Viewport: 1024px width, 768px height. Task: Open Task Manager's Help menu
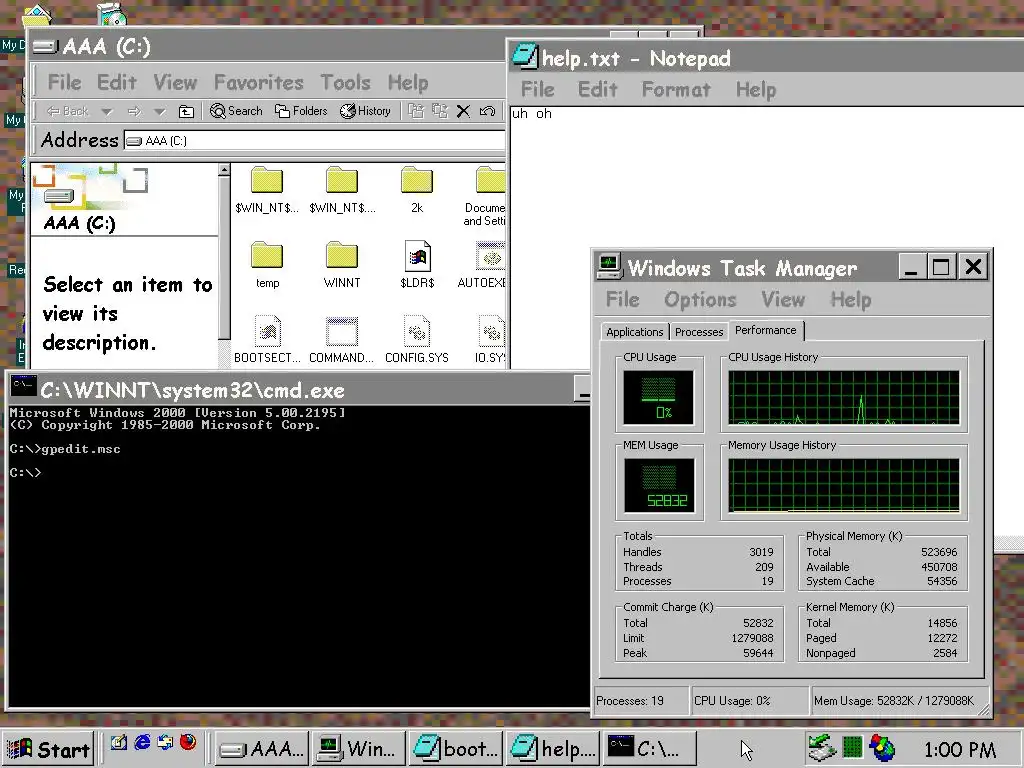pyautogui.click(x=851, y=300)
